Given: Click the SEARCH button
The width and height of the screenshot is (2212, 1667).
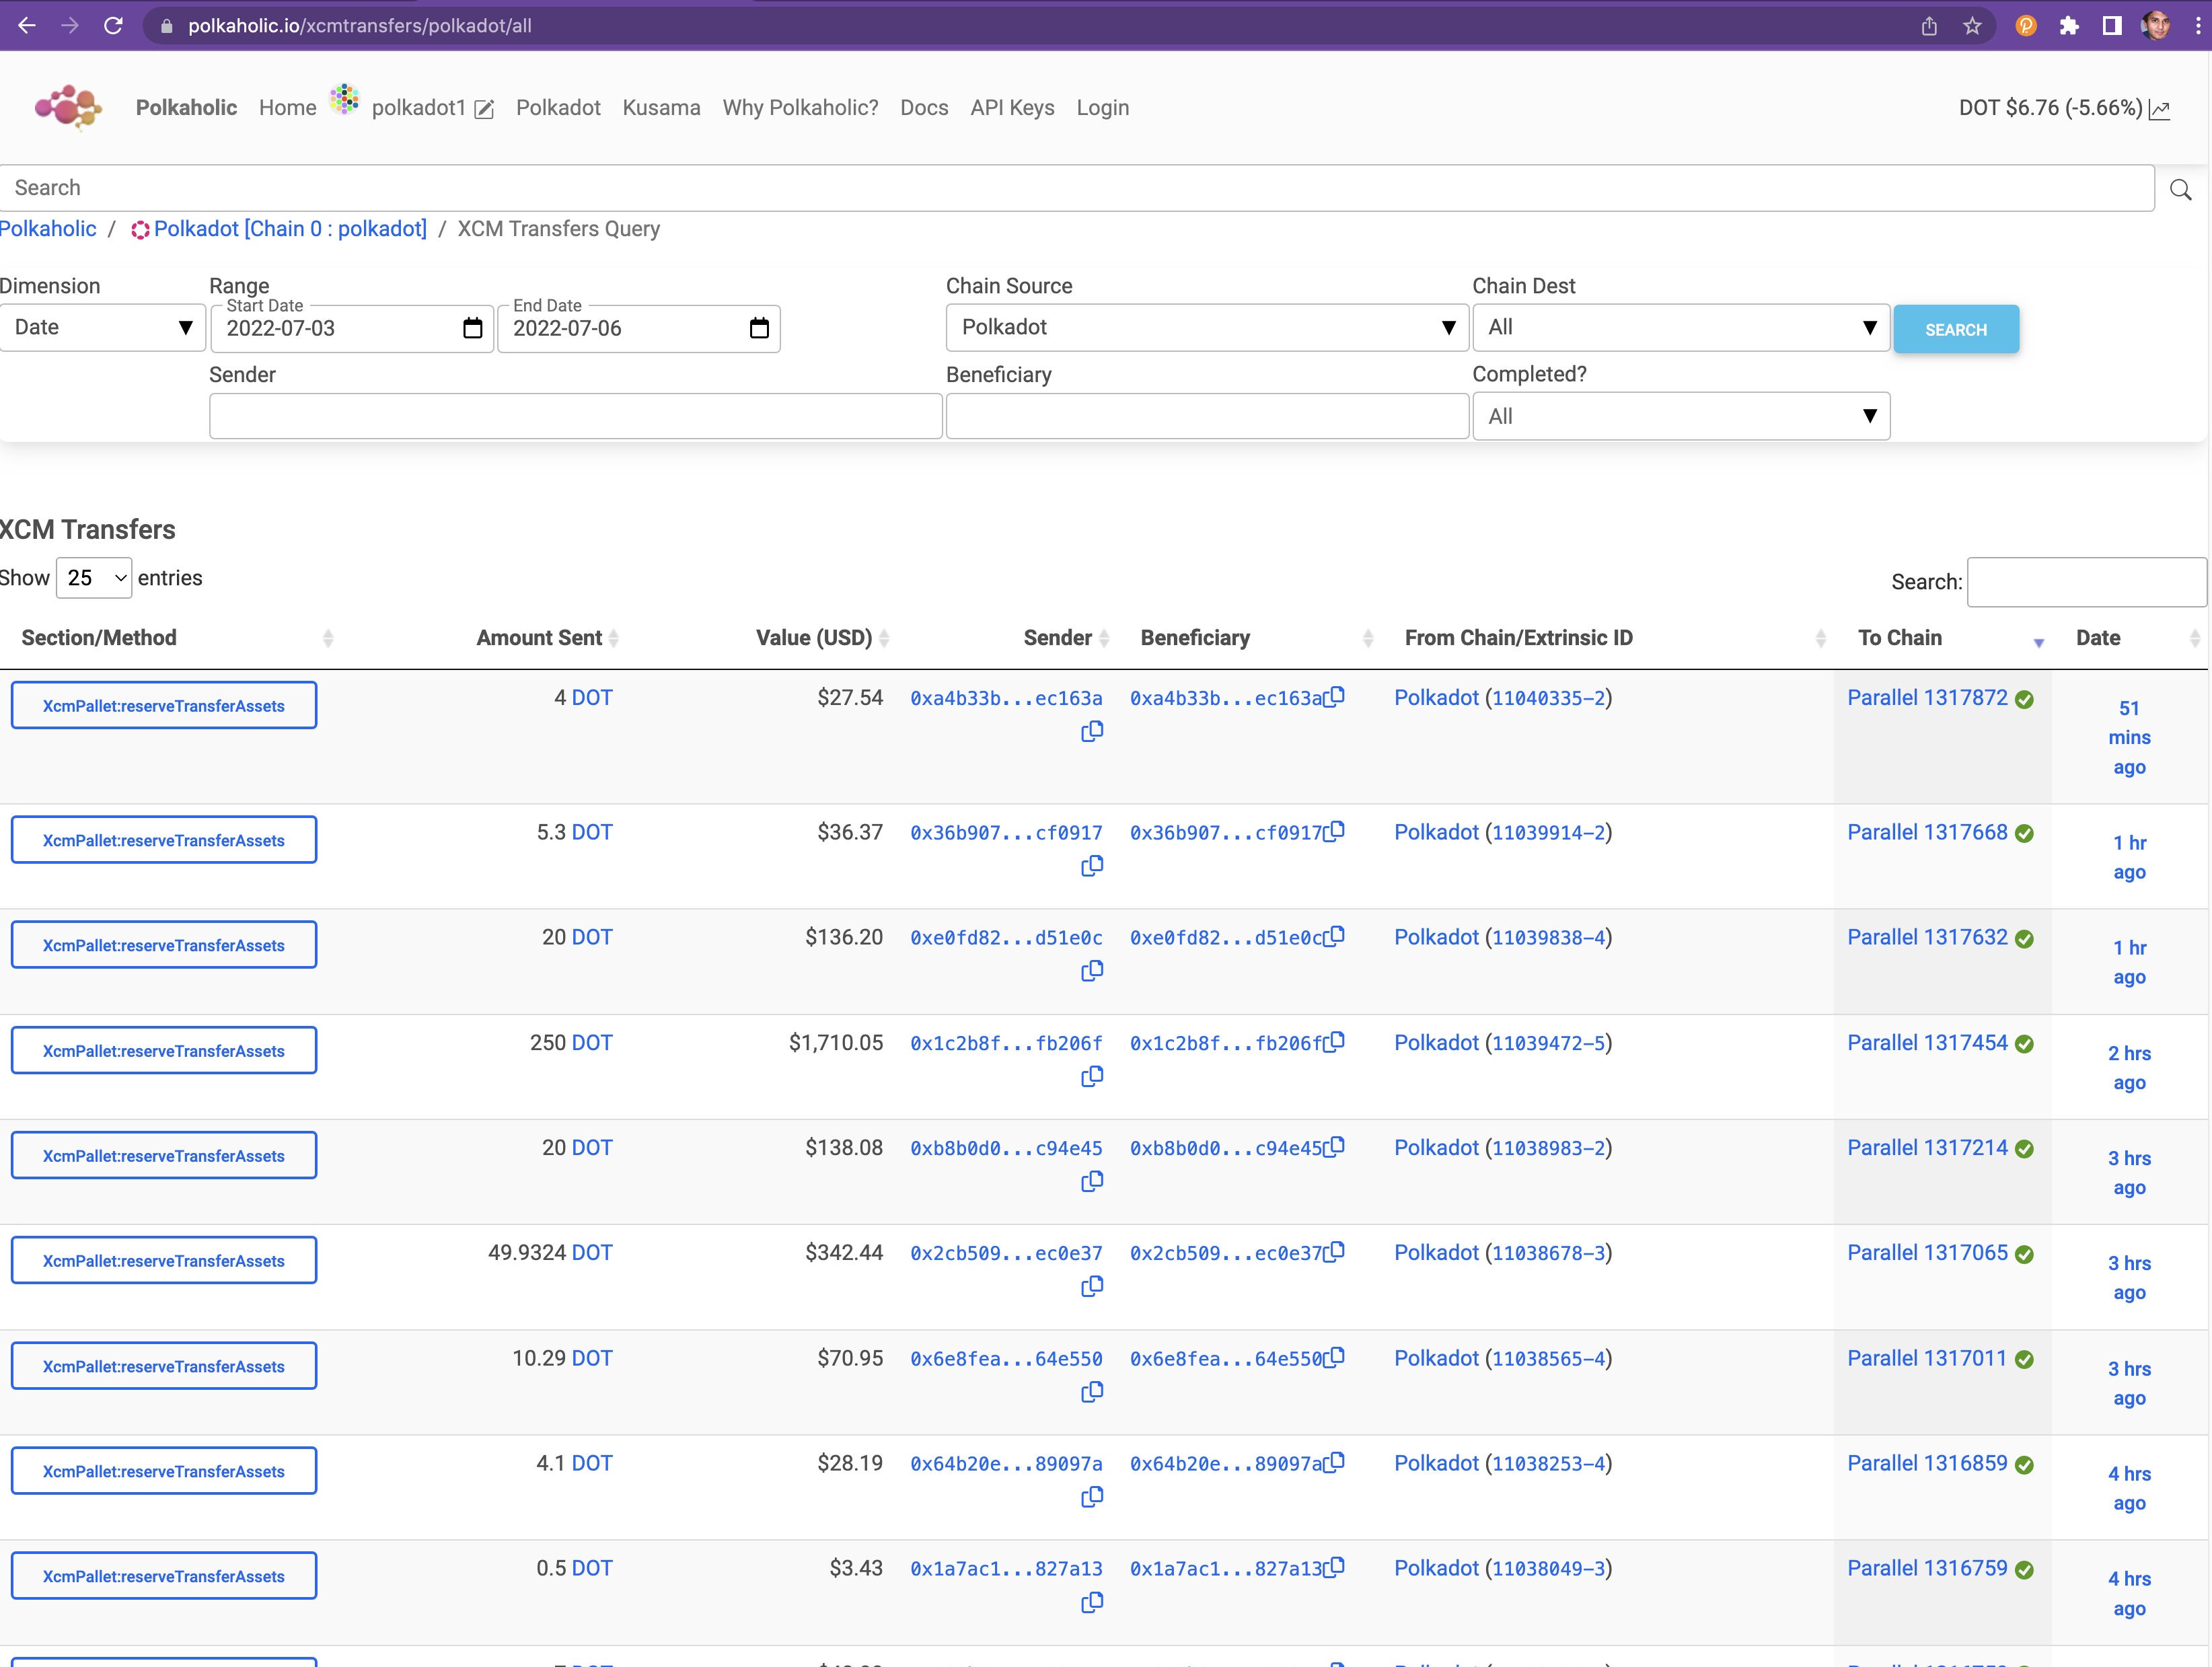Looking at the screenshot, I should pyautogui.click(x=1956, y=329).
